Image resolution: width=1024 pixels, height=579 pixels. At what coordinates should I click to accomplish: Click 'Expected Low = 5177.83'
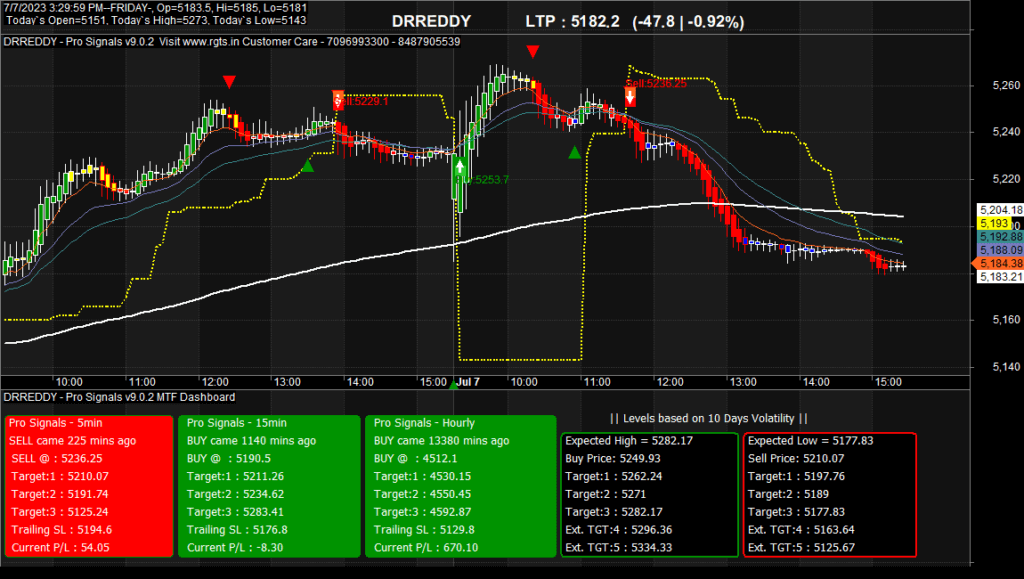click(810, 441)
